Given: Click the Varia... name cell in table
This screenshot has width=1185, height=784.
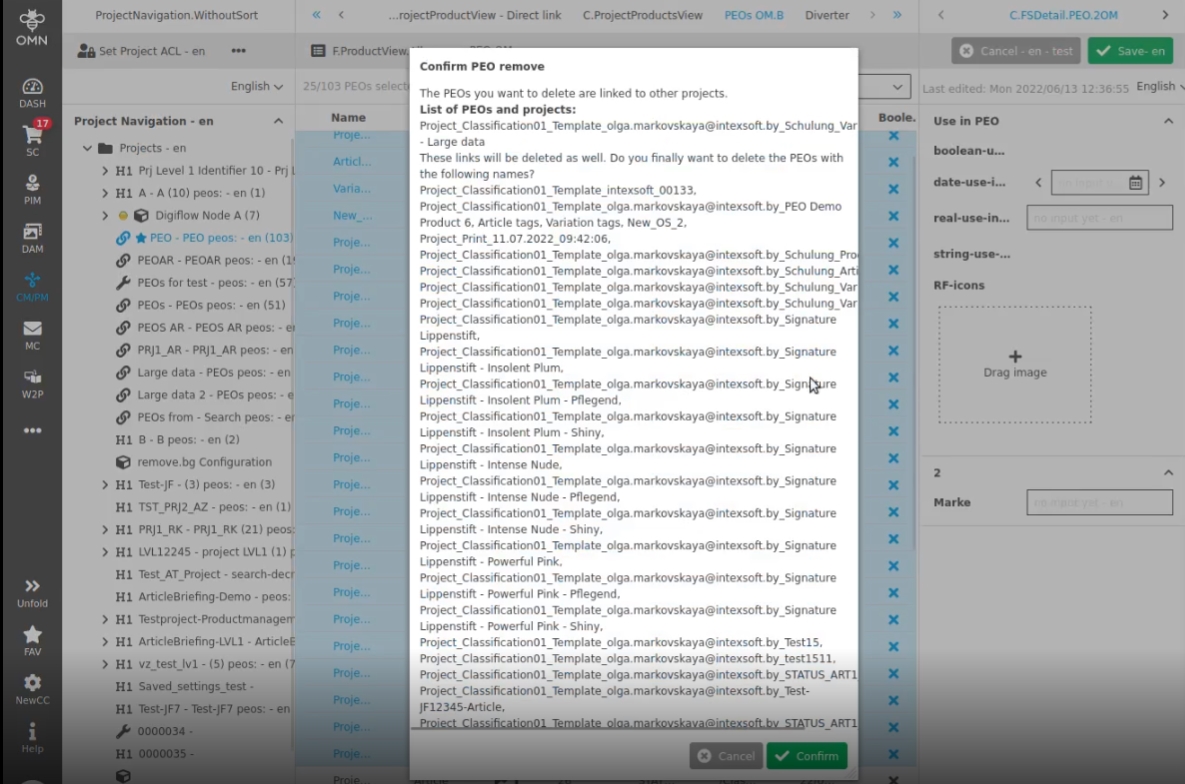Looking at the screenshot, I should 352,188.
